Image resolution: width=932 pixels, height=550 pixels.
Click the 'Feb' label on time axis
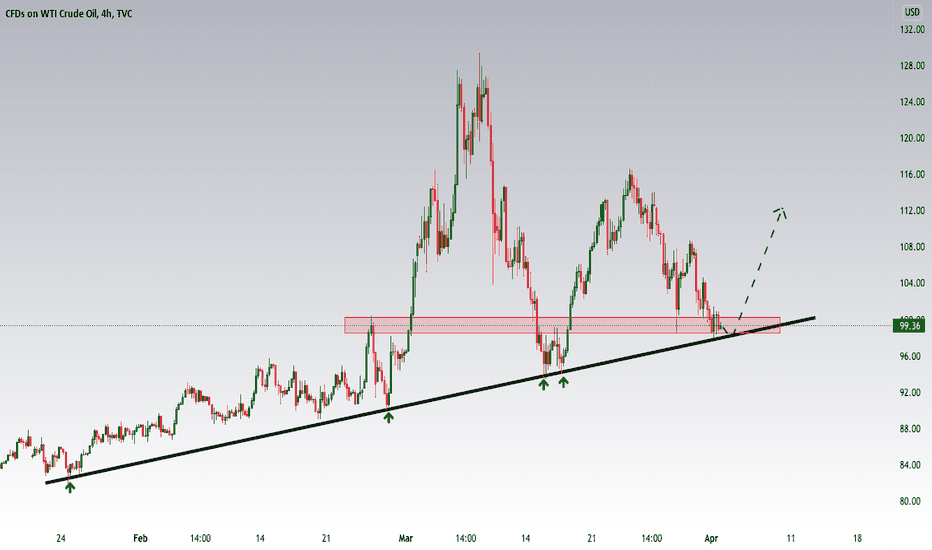point(140,538)
